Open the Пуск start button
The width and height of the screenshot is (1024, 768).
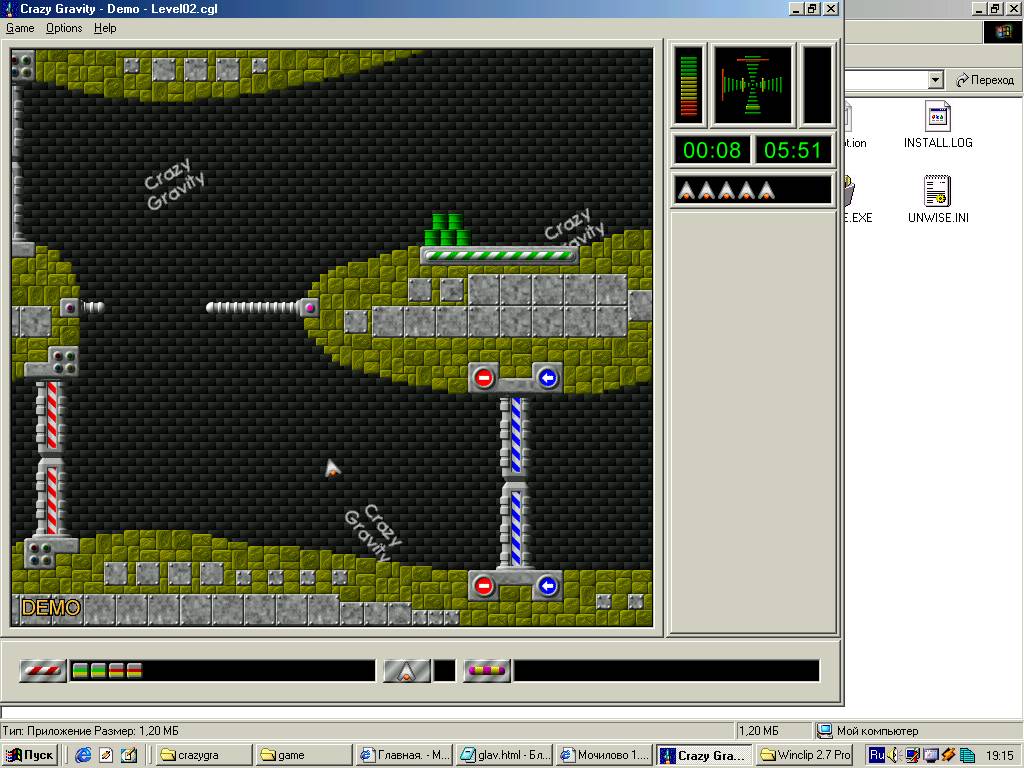30,756
